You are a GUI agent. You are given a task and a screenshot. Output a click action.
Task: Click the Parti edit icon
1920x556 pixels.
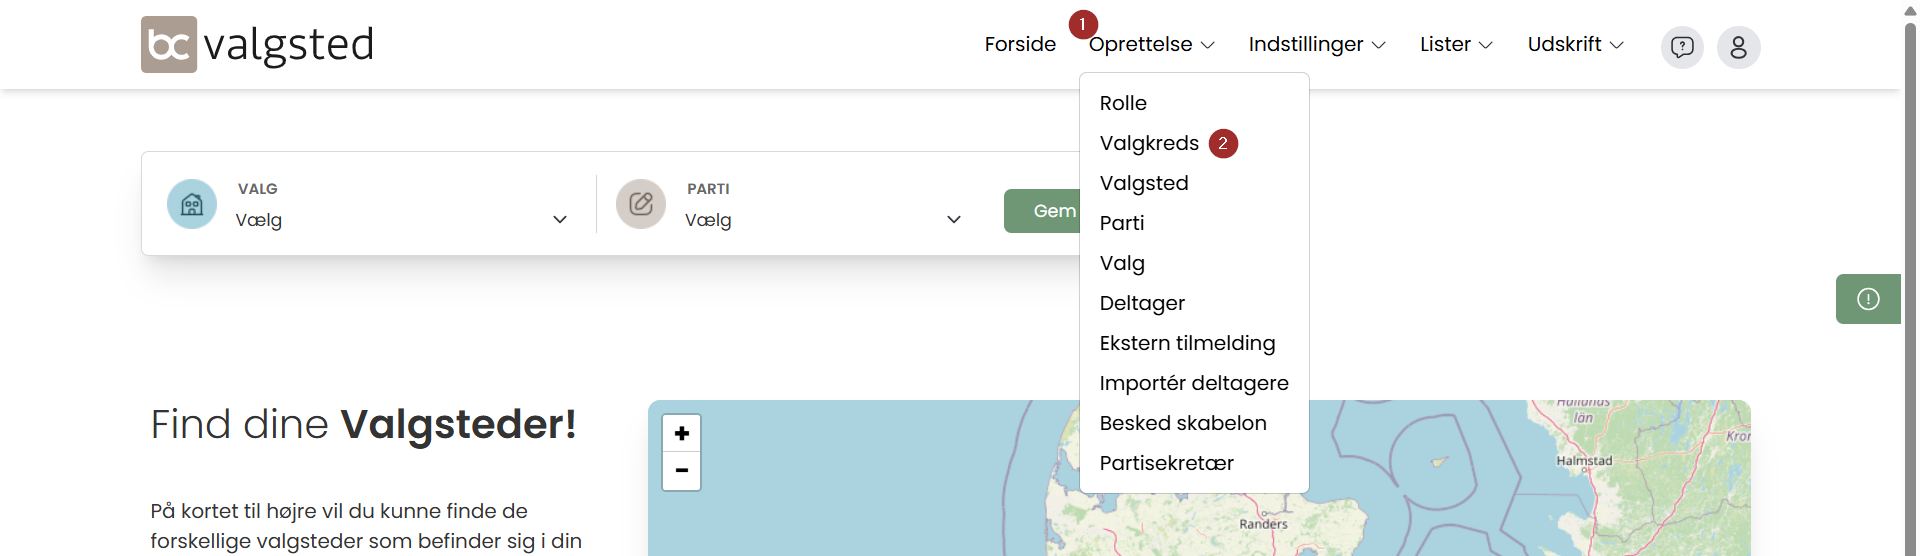(641, 204)
